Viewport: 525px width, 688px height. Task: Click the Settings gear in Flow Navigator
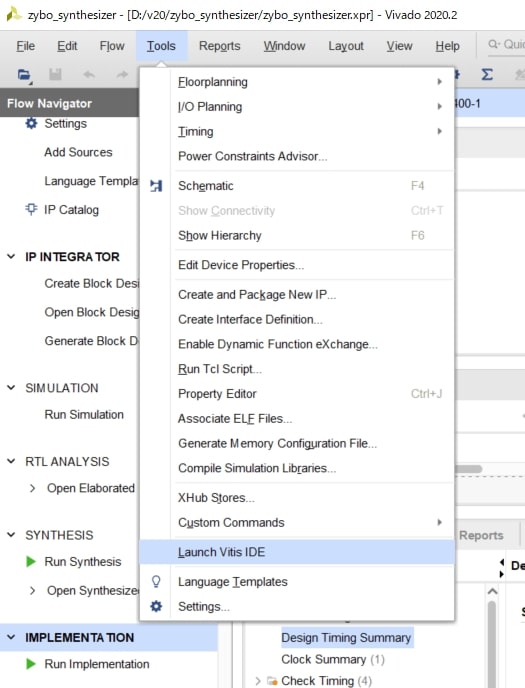31,123
